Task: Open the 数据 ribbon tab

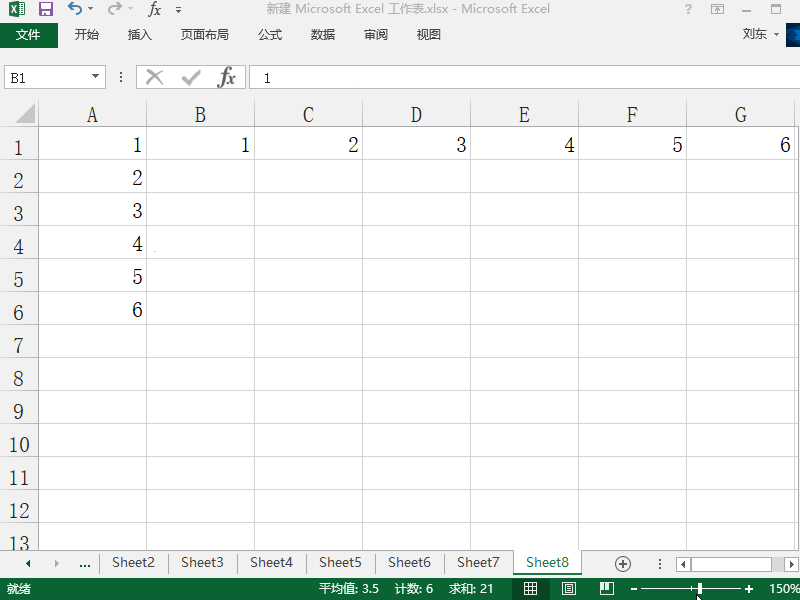Action: [322, 34]
